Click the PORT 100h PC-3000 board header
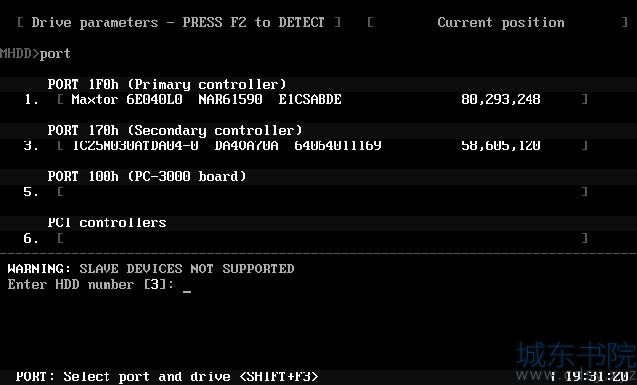637x385 pixels. pyautogui.click(x=147, y=176)
